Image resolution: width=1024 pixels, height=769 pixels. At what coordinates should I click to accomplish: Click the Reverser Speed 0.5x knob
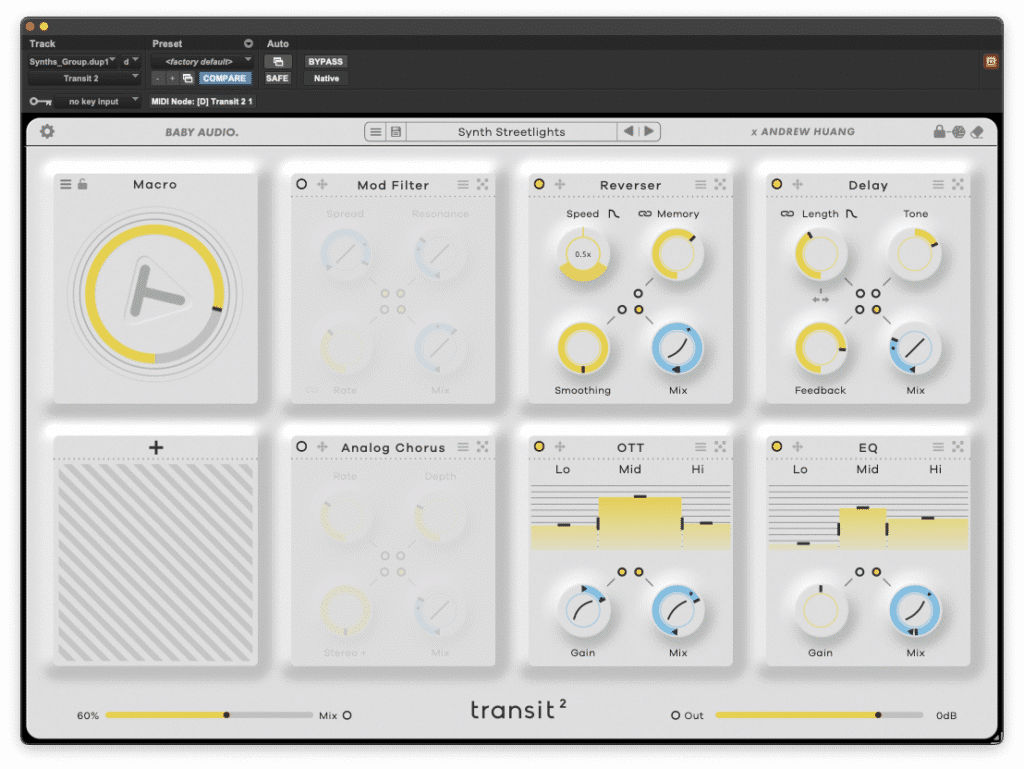[583, 255]
